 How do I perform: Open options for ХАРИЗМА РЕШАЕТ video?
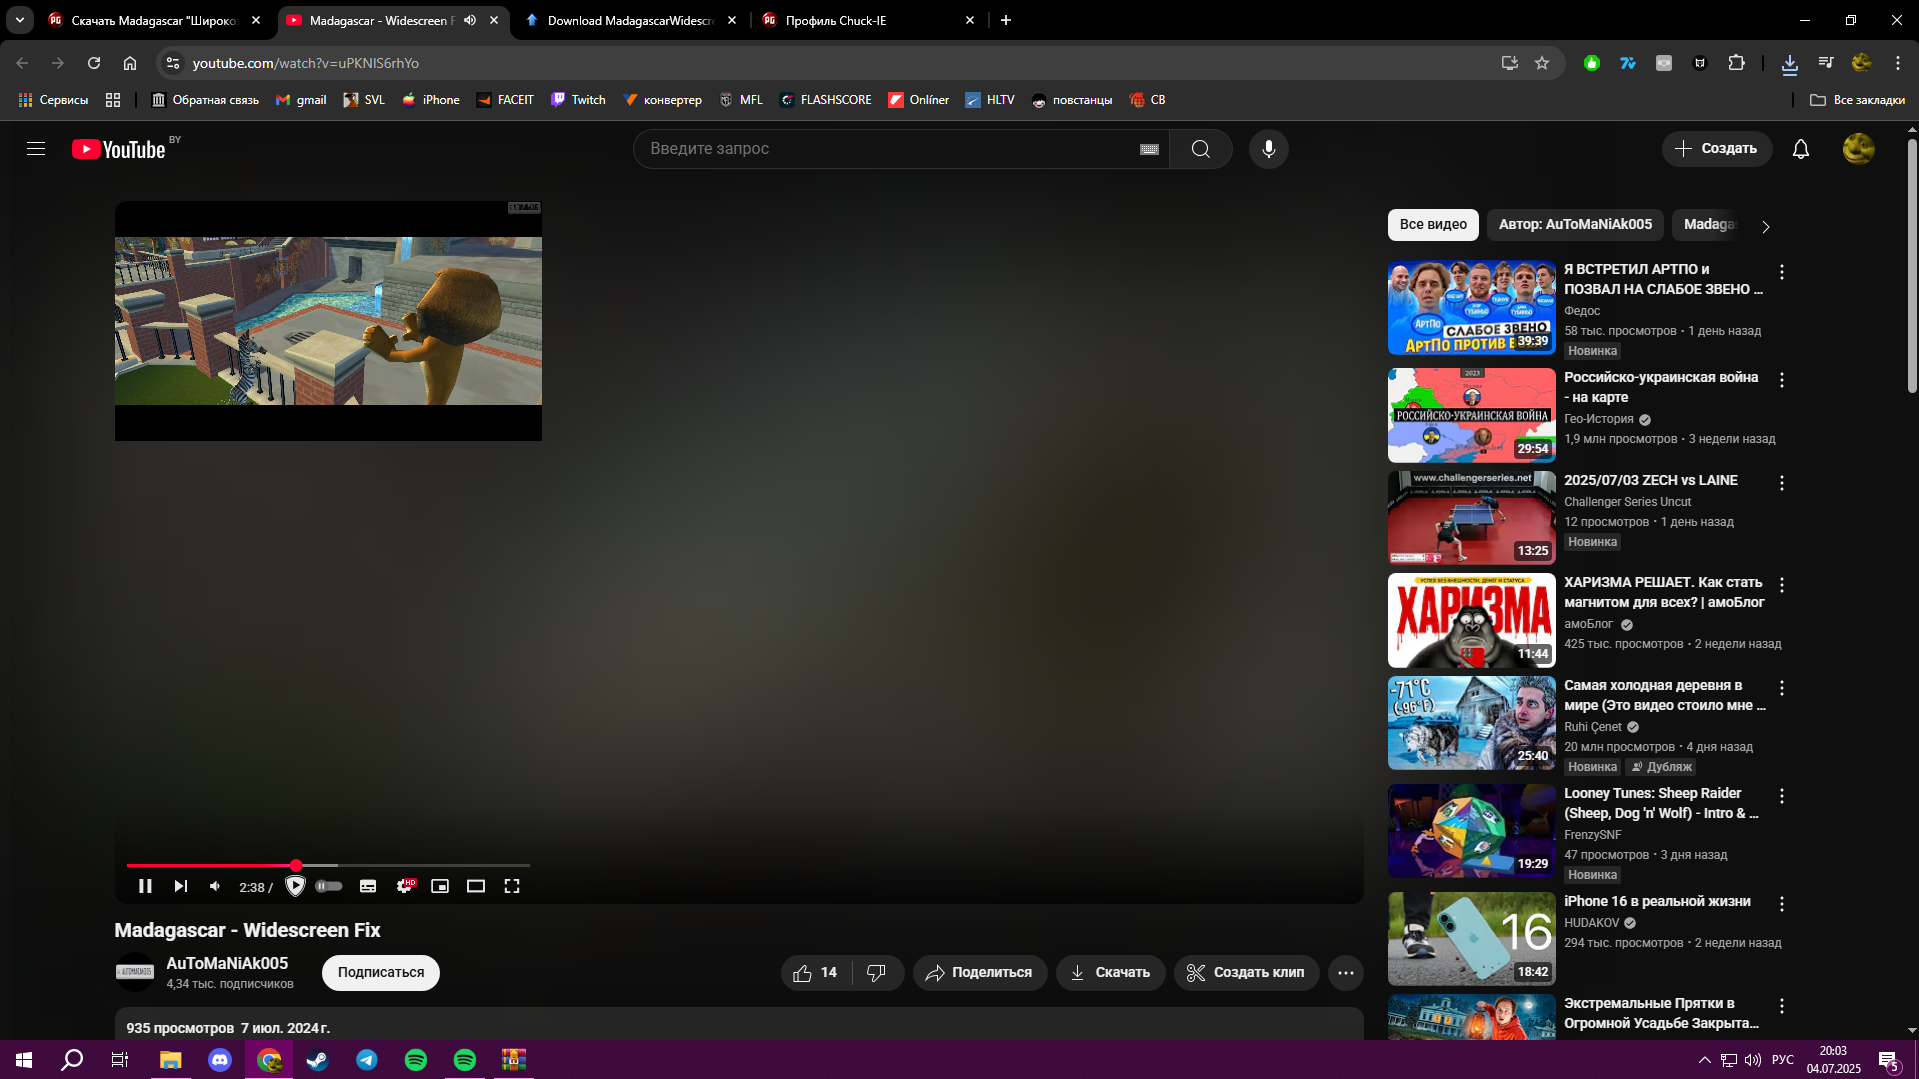(1782, 585)
